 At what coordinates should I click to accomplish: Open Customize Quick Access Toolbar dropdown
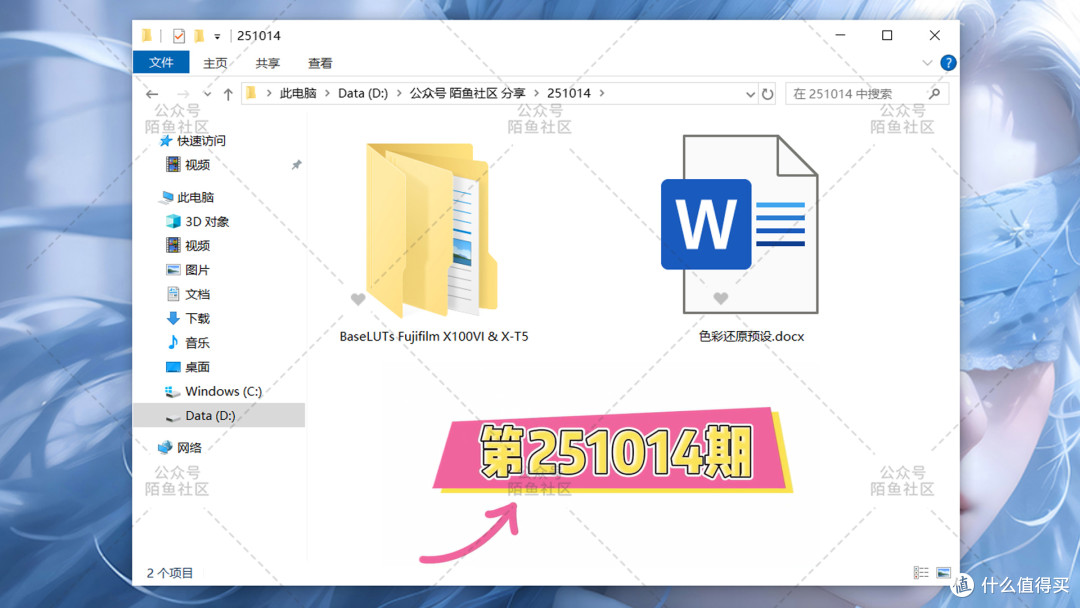point(217,36)
